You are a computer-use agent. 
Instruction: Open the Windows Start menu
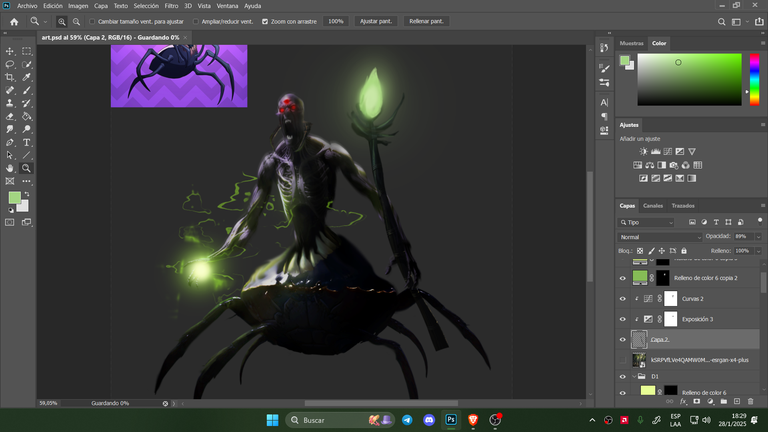[x=272, y=420]
